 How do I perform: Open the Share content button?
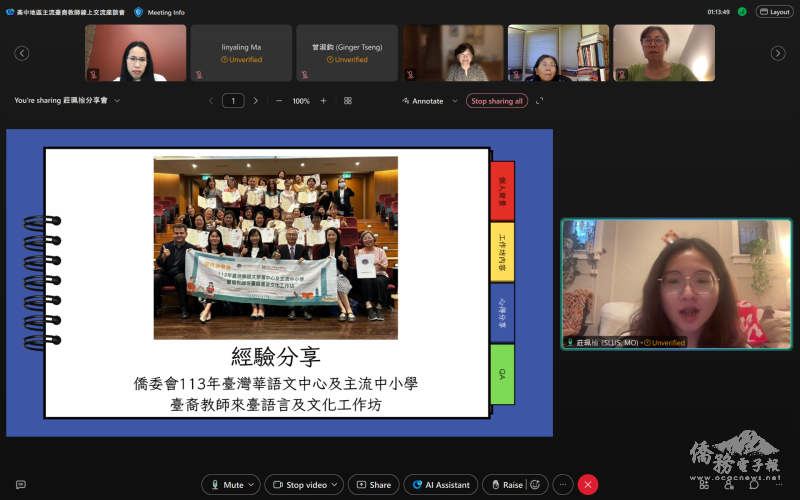point(373,485)
